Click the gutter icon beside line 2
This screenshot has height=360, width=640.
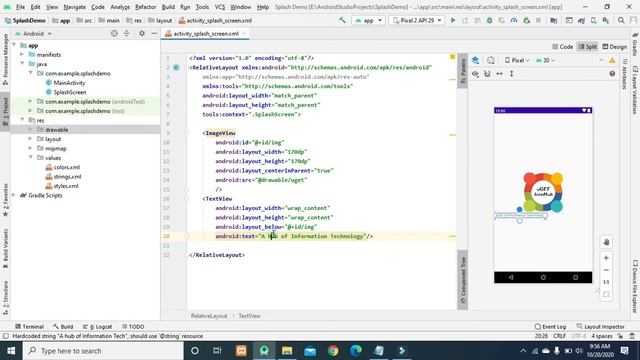click(x=176, y=67)
